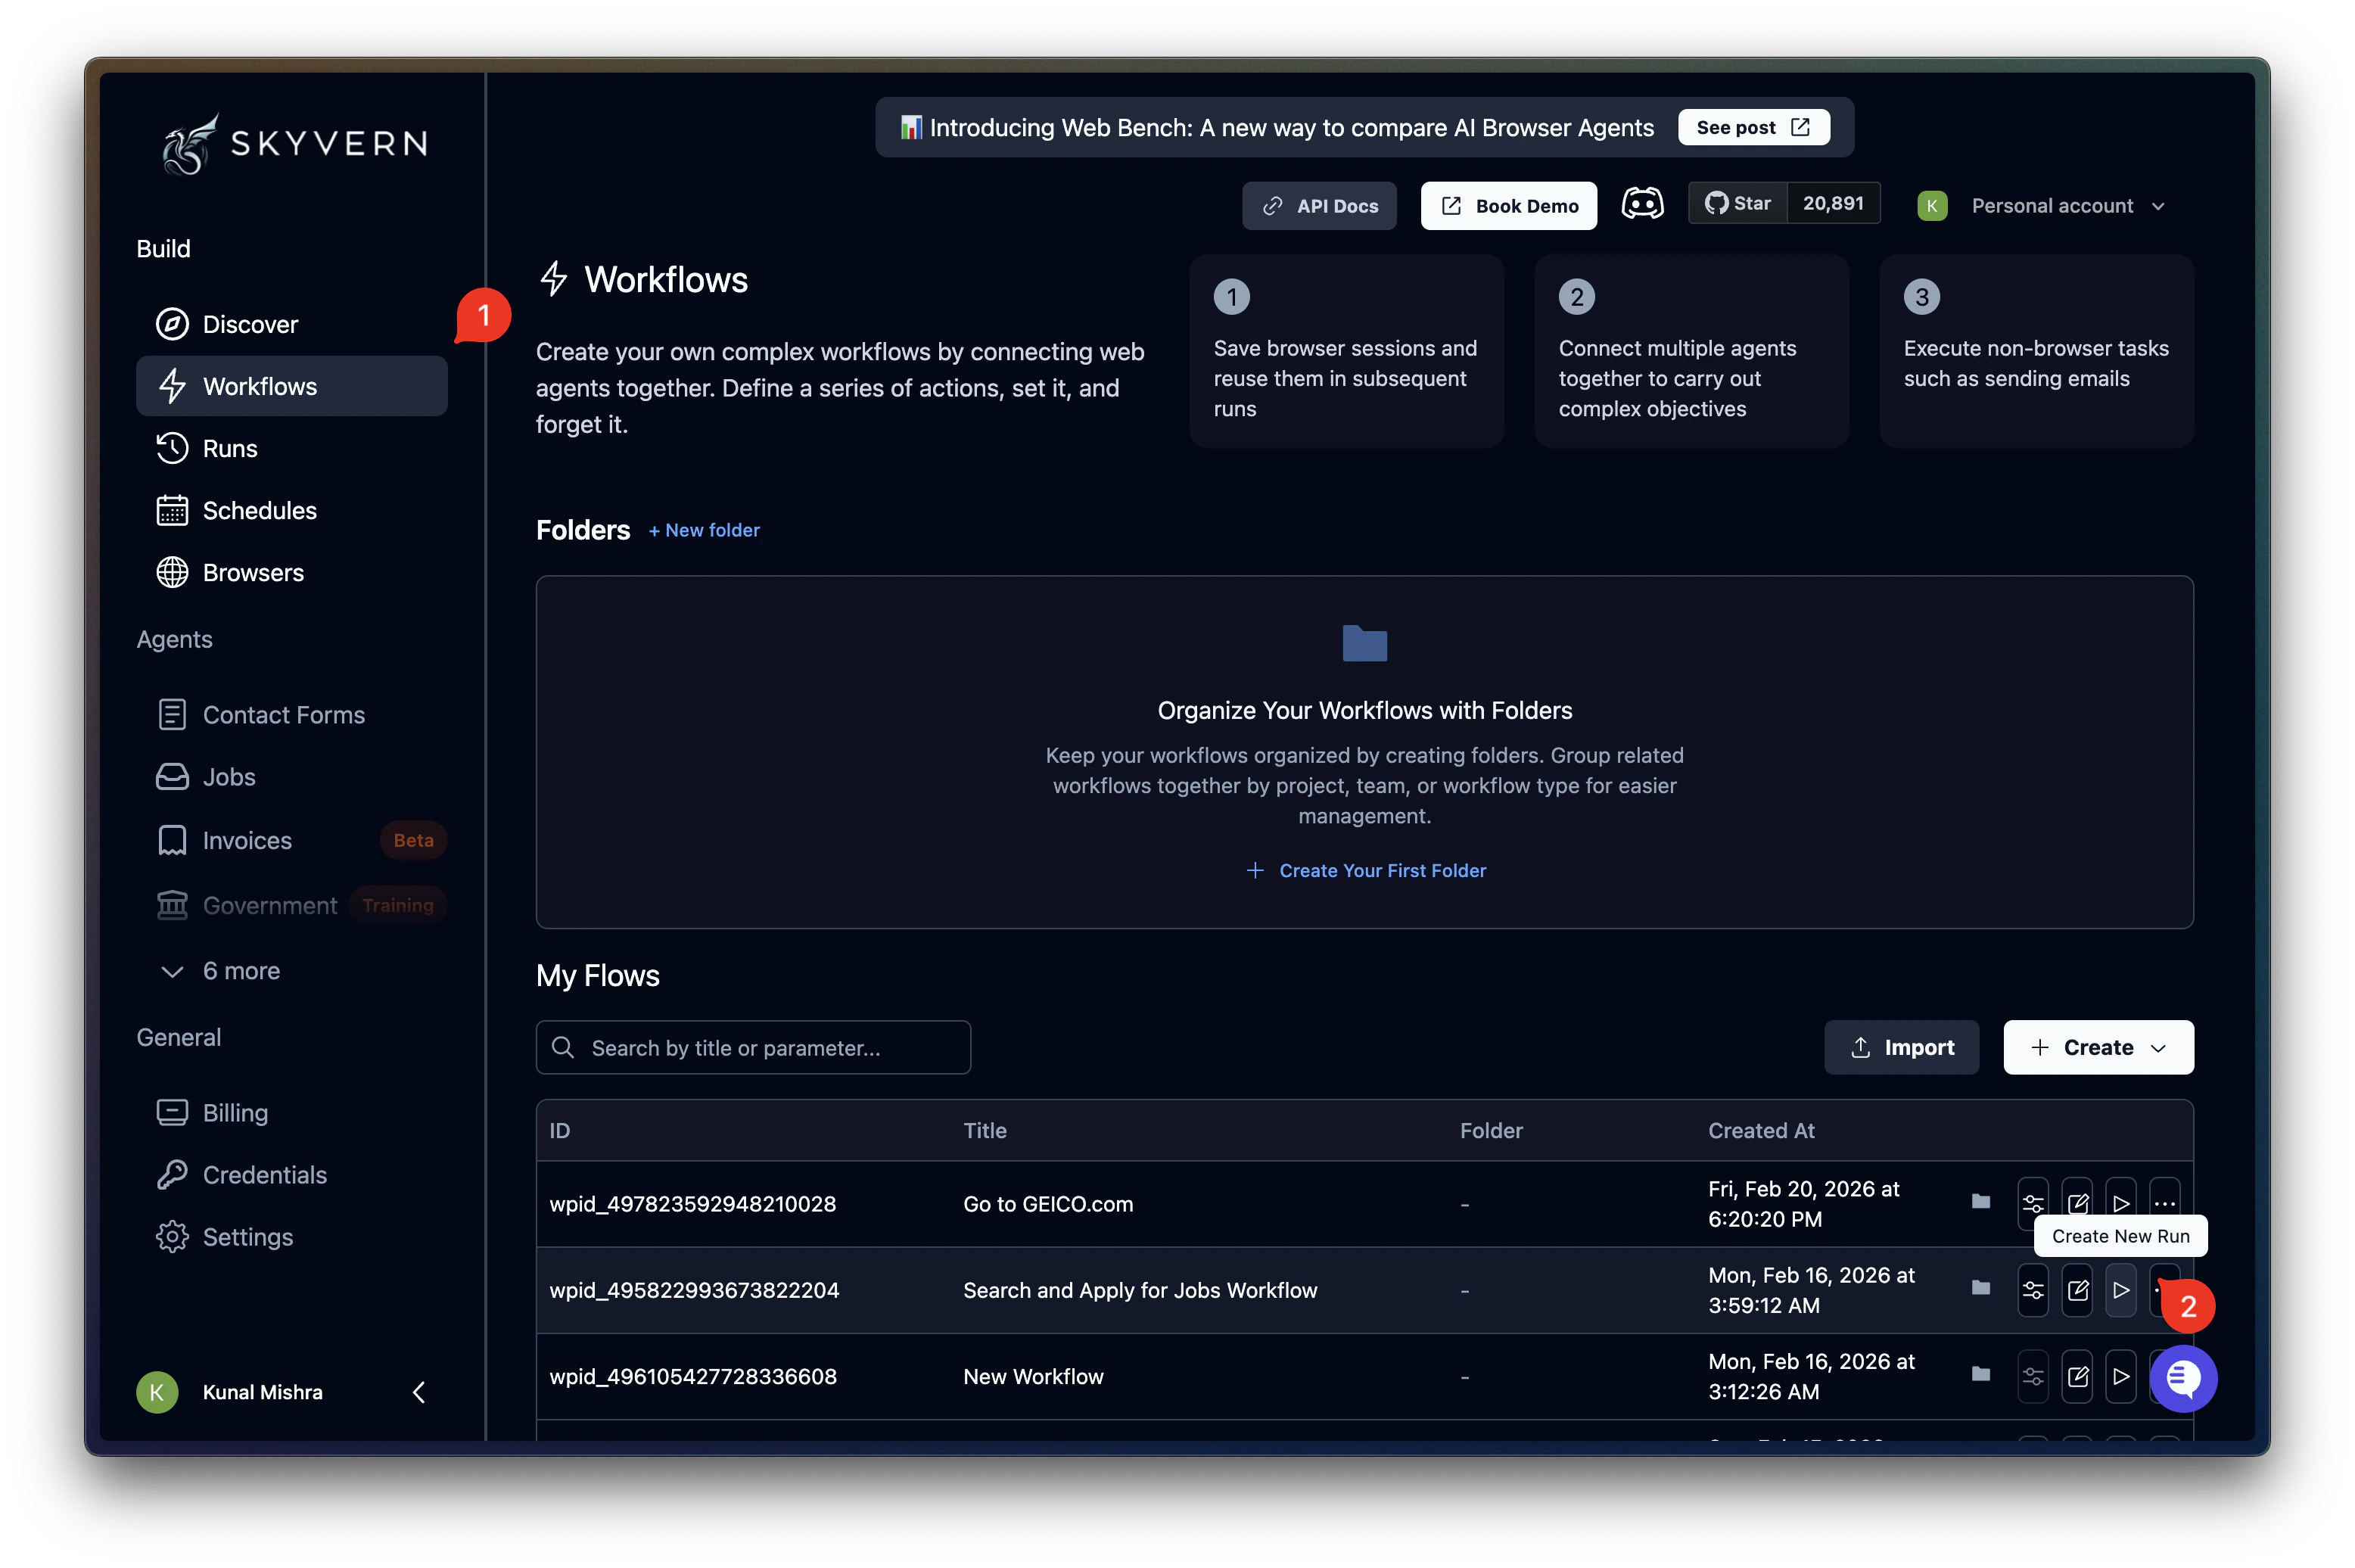The height and width of the screenshot is (1568, 2355).
Task: Edit the Go to GEICO.com workflow
Action: coord(2079,1203)
